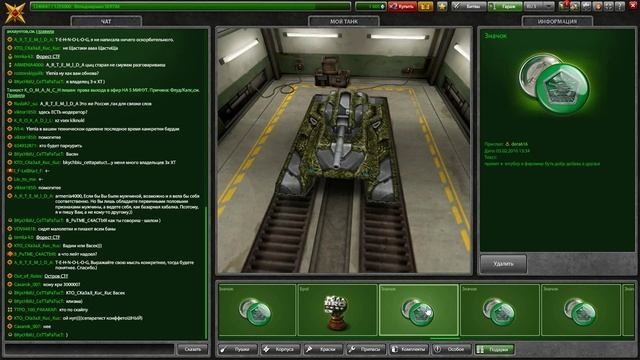Open the Правила link at chat top

(45, 31)
